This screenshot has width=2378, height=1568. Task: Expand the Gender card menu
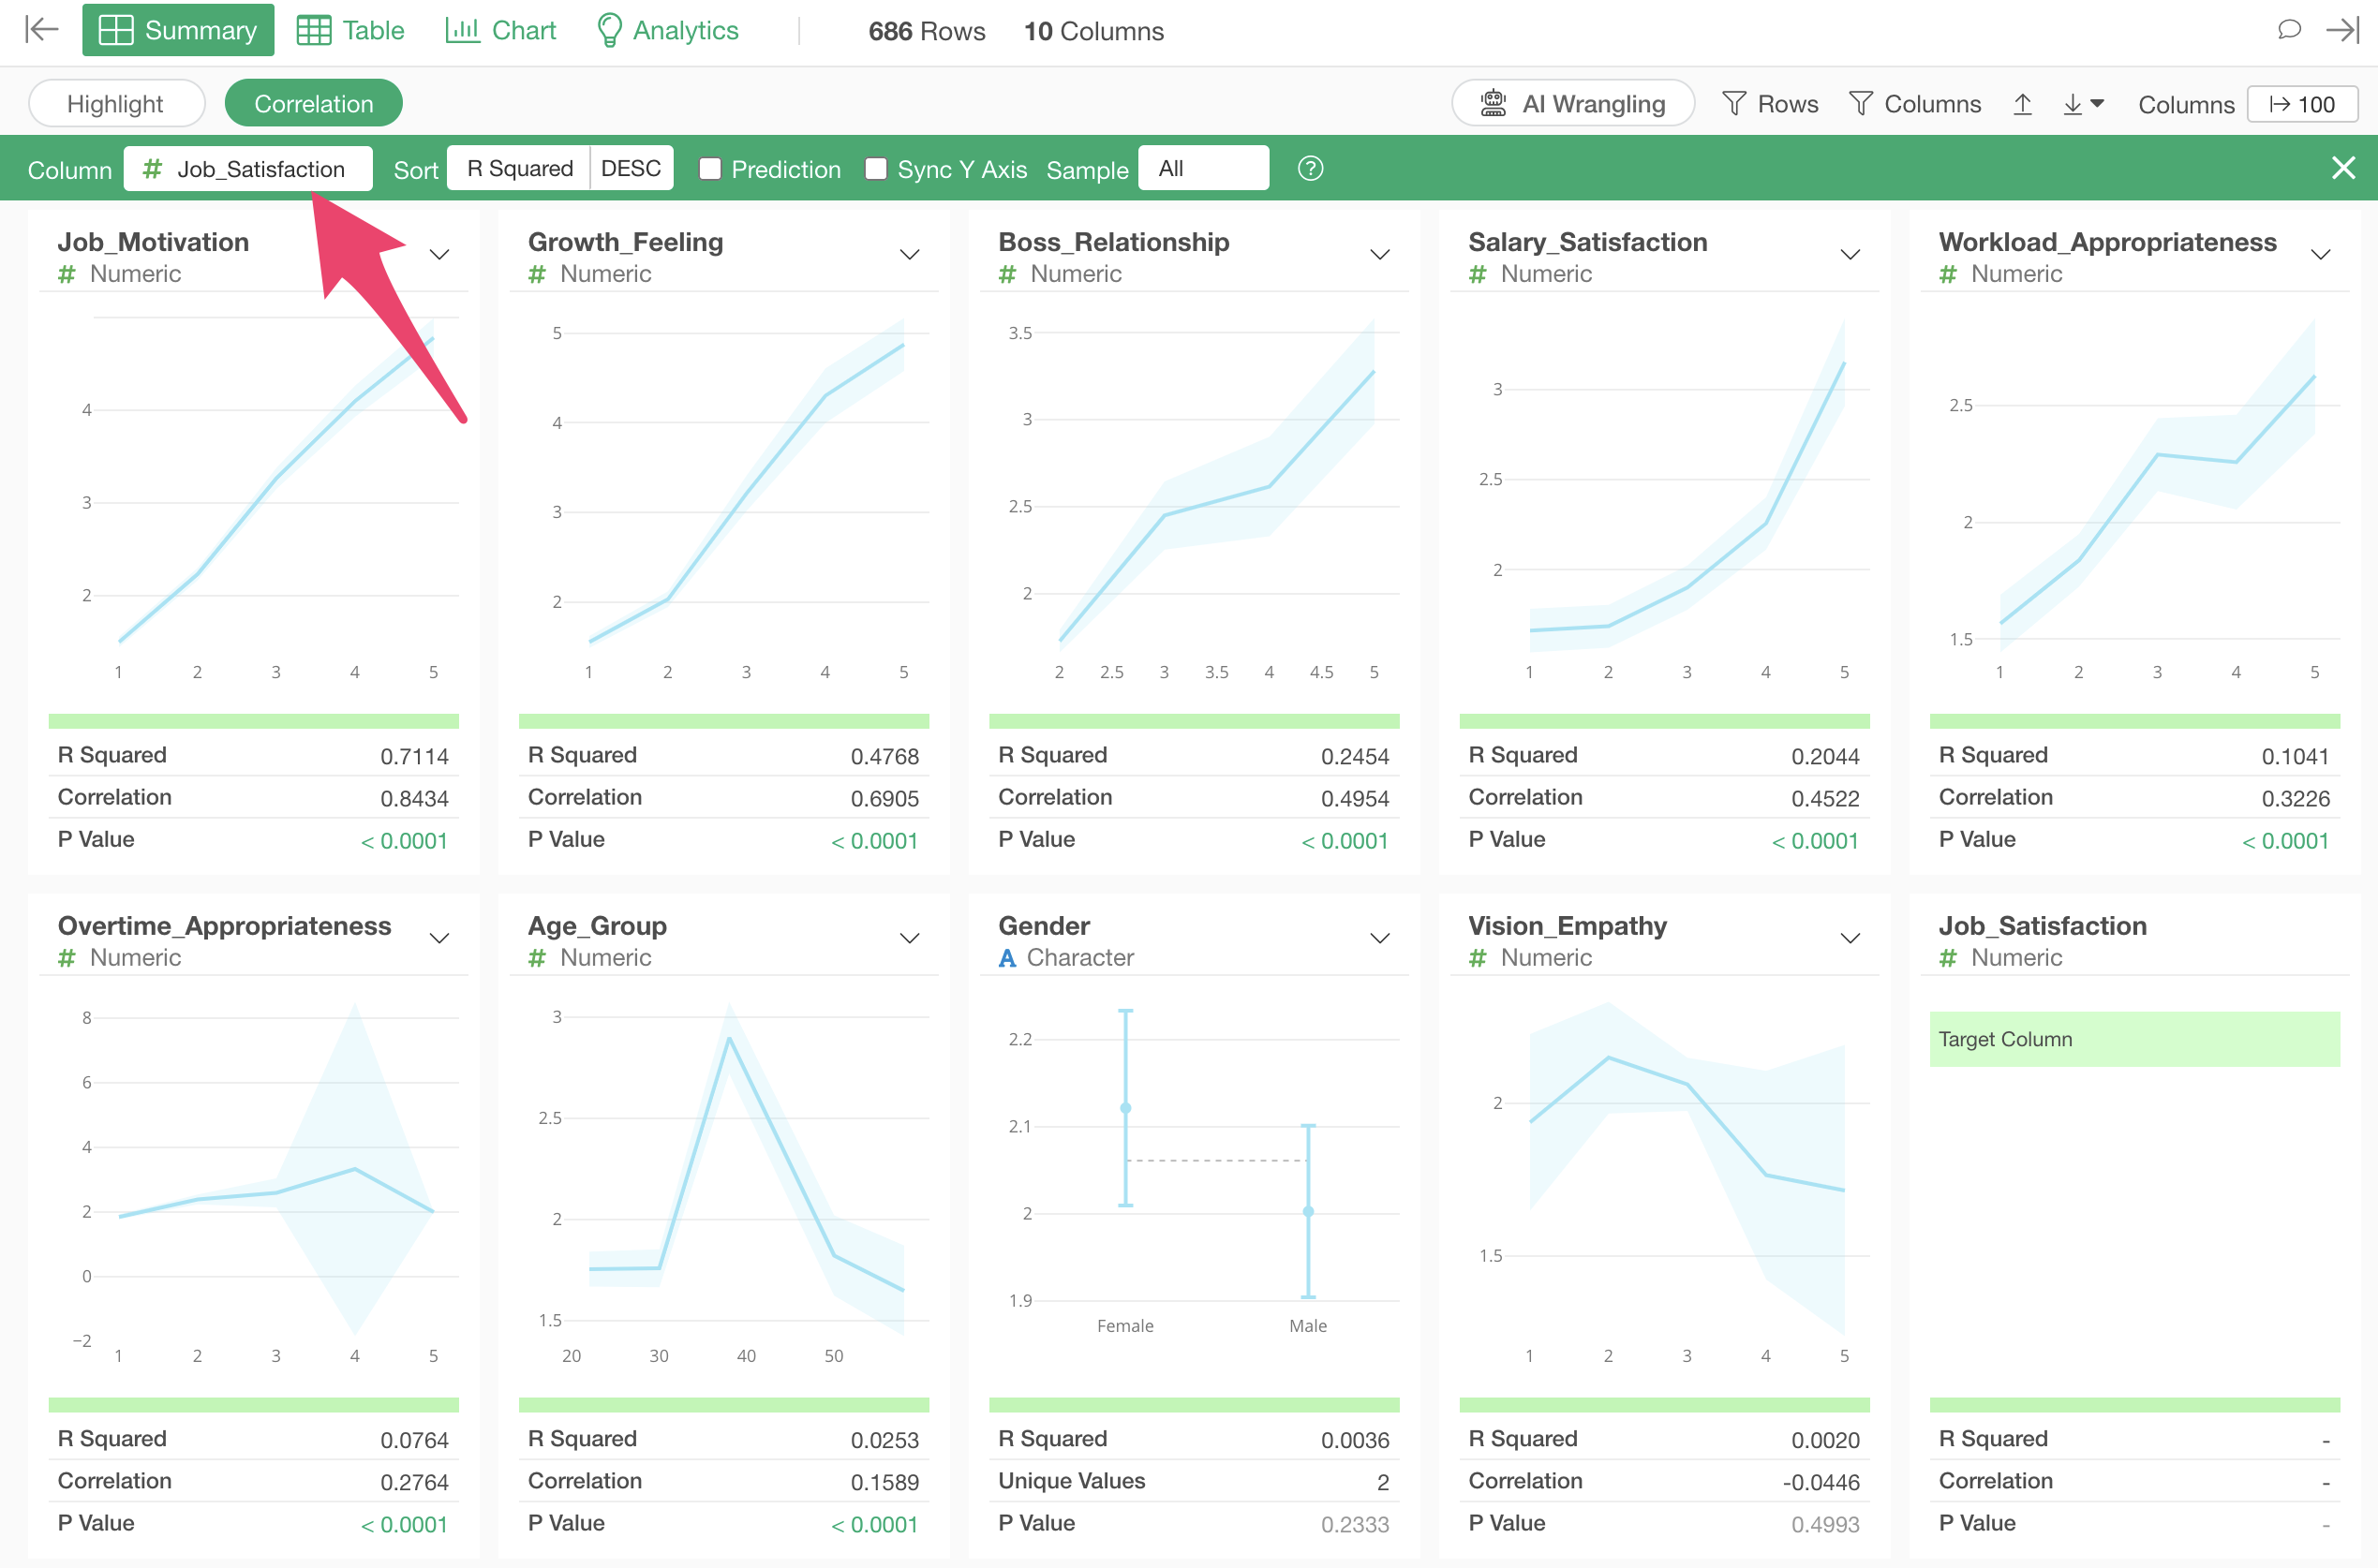(1380, 938)
